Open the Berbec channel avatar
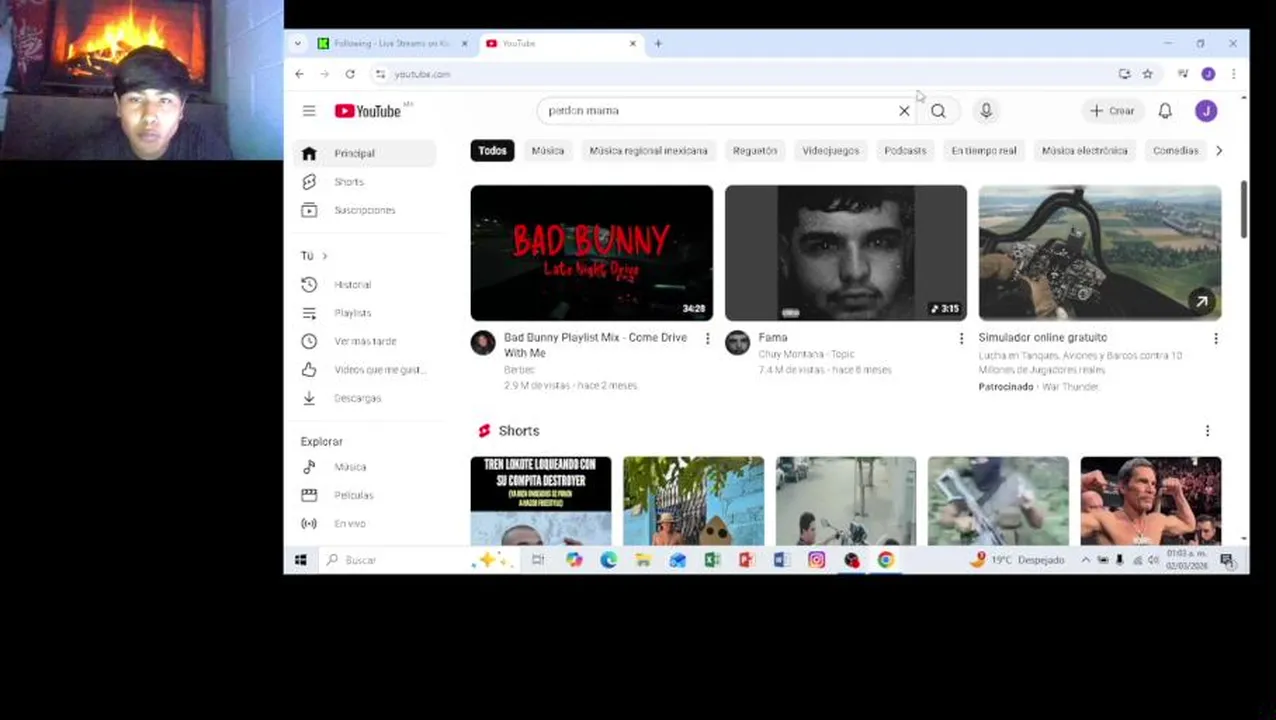Image resolution: width=1276 pixels, height=720 pixels. (x=483, y=343)
